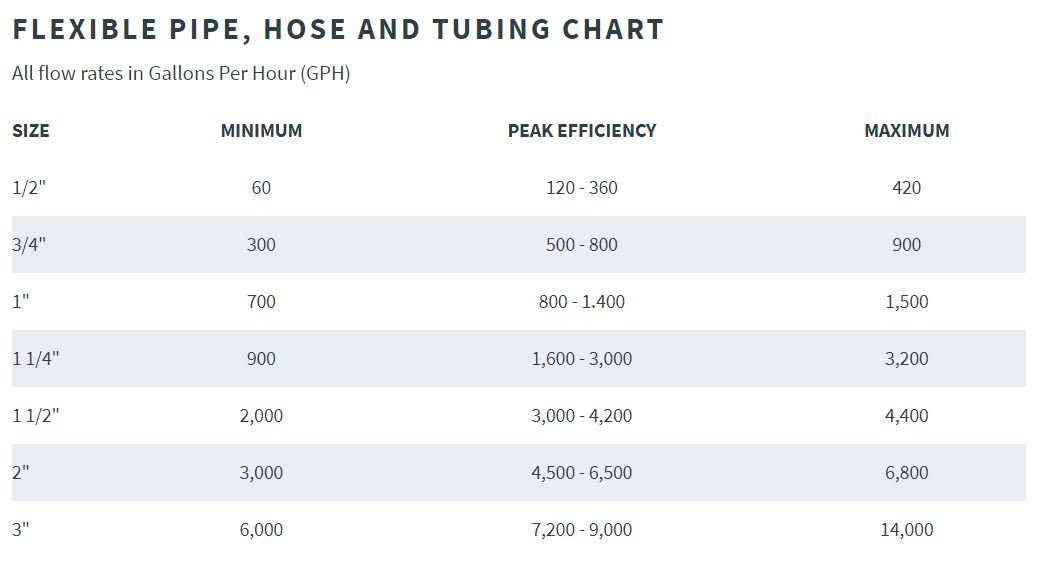Select the 6,800 maximum flow cell
1042x569 pixels.
[907, 473]
